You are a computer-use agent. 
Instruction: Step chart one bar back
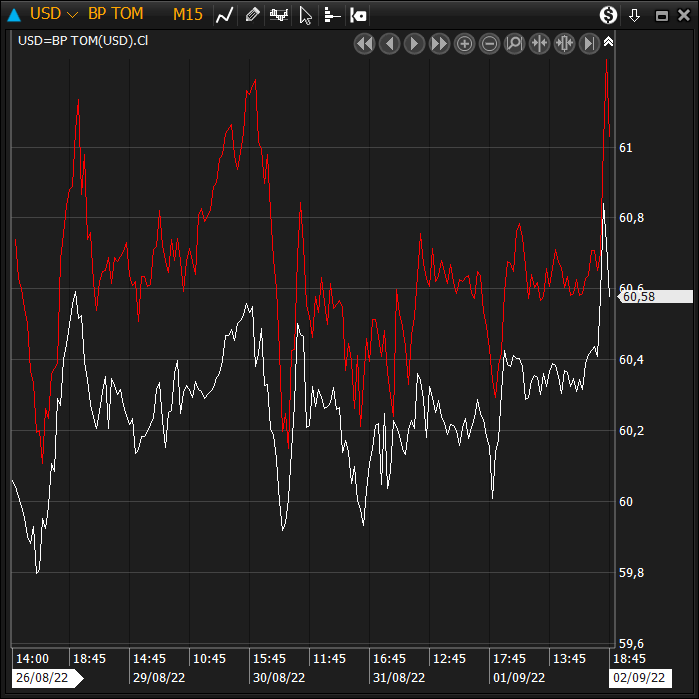[390, 43]
